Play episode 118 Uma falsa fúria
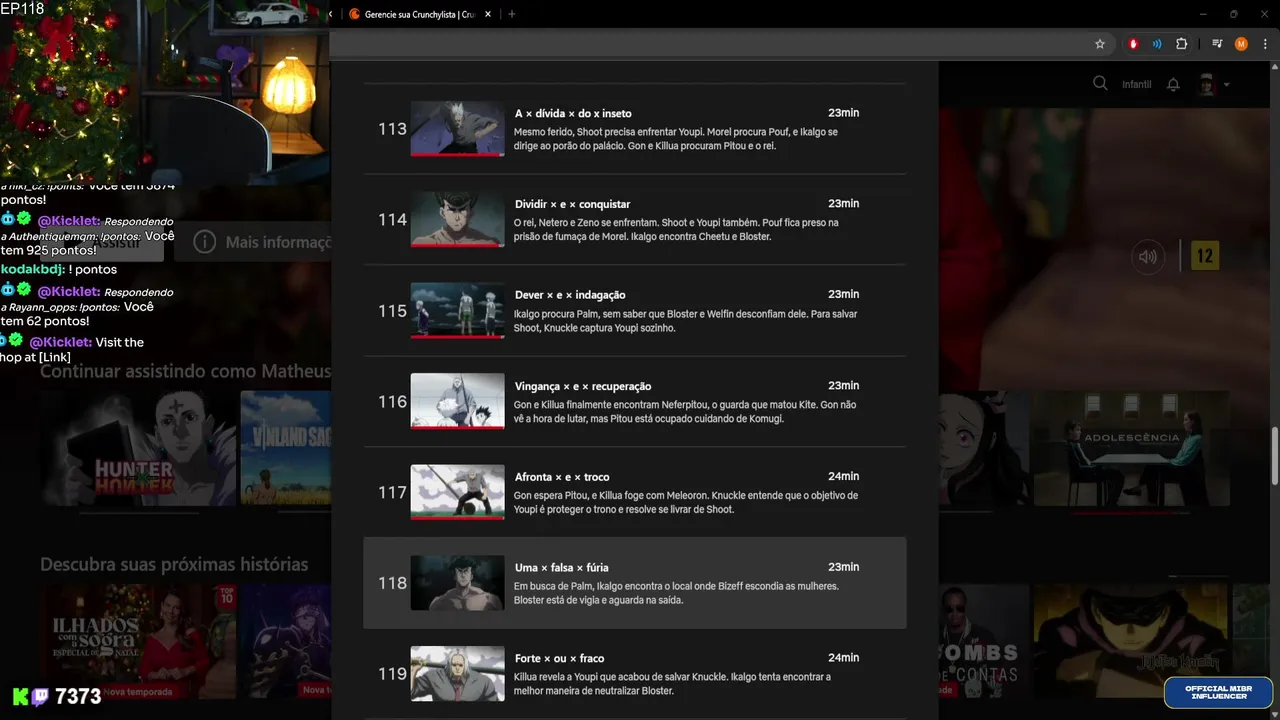Screen dimensions: 1280x720 click(x=634, y=583)
